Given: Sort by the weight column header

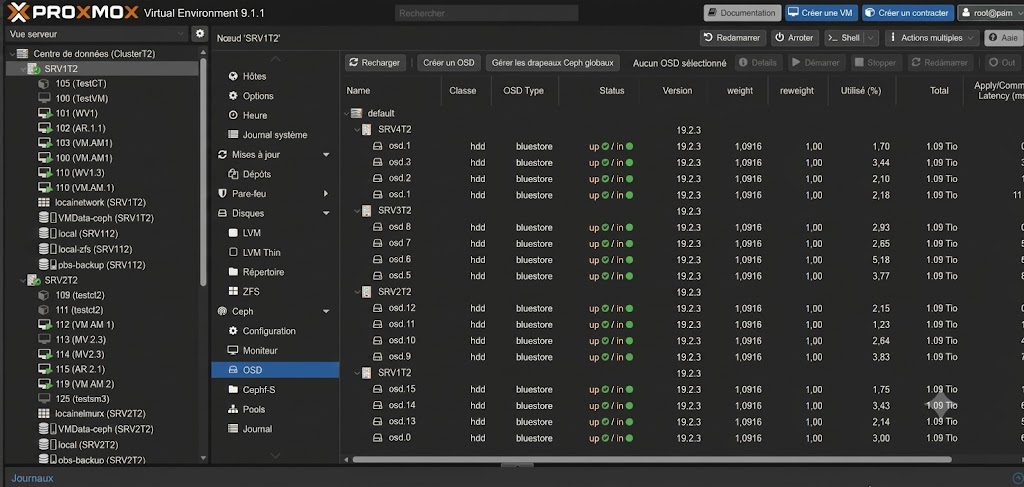Looking at the screenshot, I should point(739,91).
